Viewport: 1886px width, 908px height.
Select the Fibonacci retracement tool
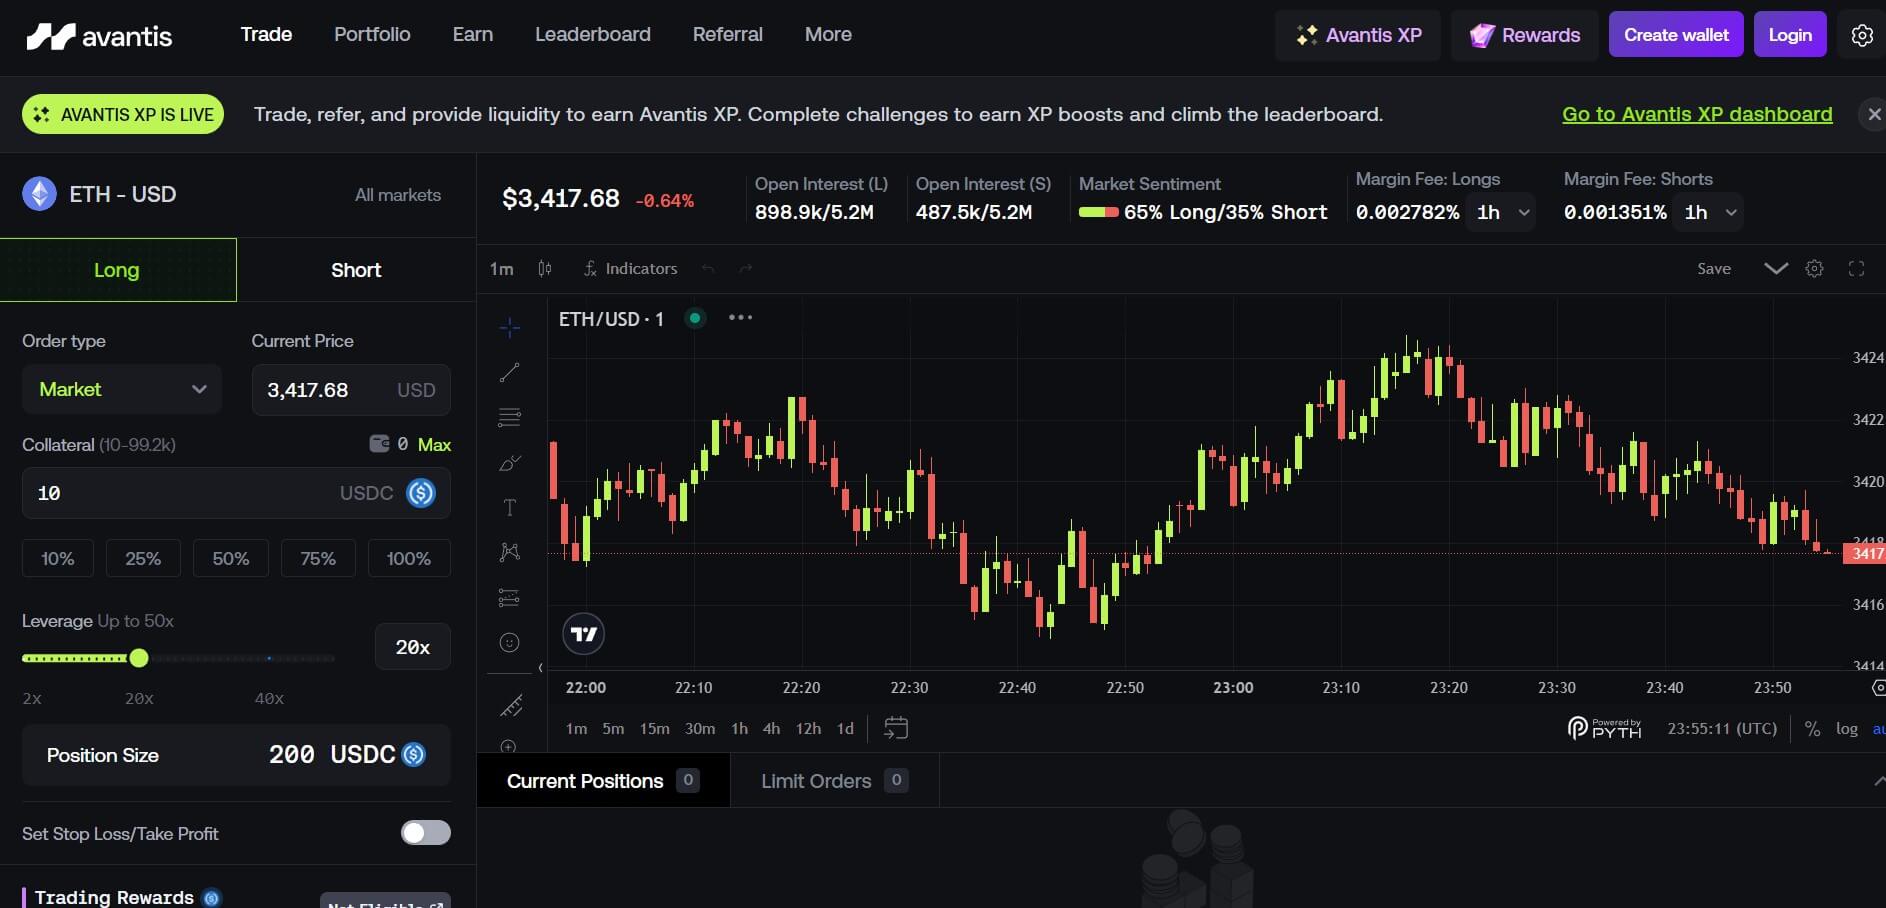coord(509,417)
